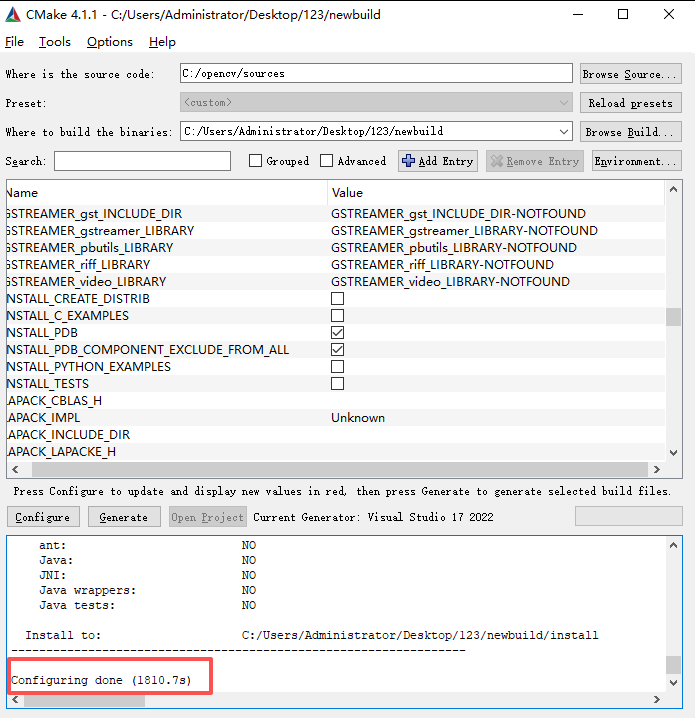The image size is (695, 718).
Task: Toggle INSTALL_CREATE_DISTRIB checkbox
Action: click(337, 299)
